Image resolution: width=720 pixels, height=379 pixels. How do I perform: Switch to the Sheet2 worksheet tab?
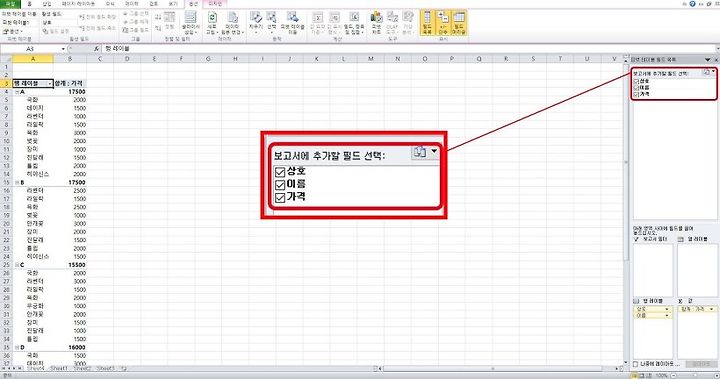pos(82,368)
